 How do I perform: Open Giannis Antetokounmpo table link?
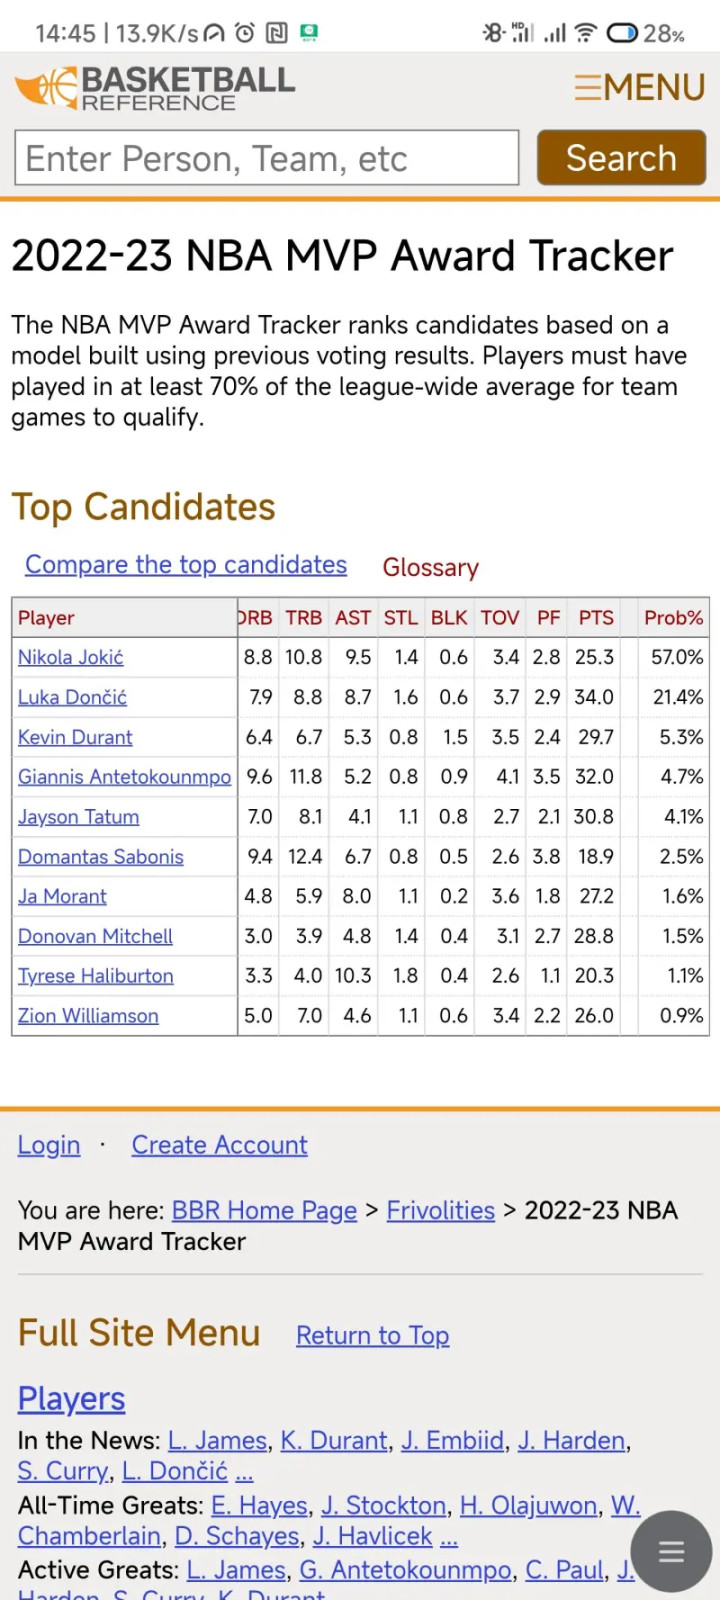click(x=124, y=777)
